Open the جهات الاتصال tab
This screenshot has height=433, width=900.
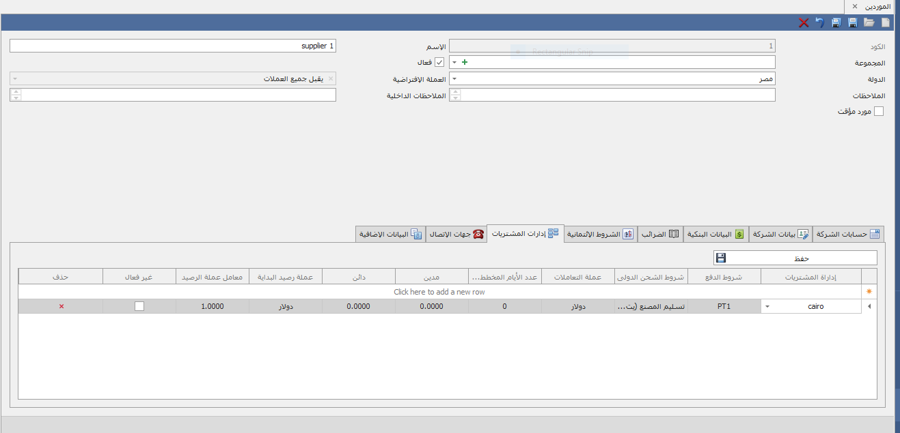(x=456, y=234)
